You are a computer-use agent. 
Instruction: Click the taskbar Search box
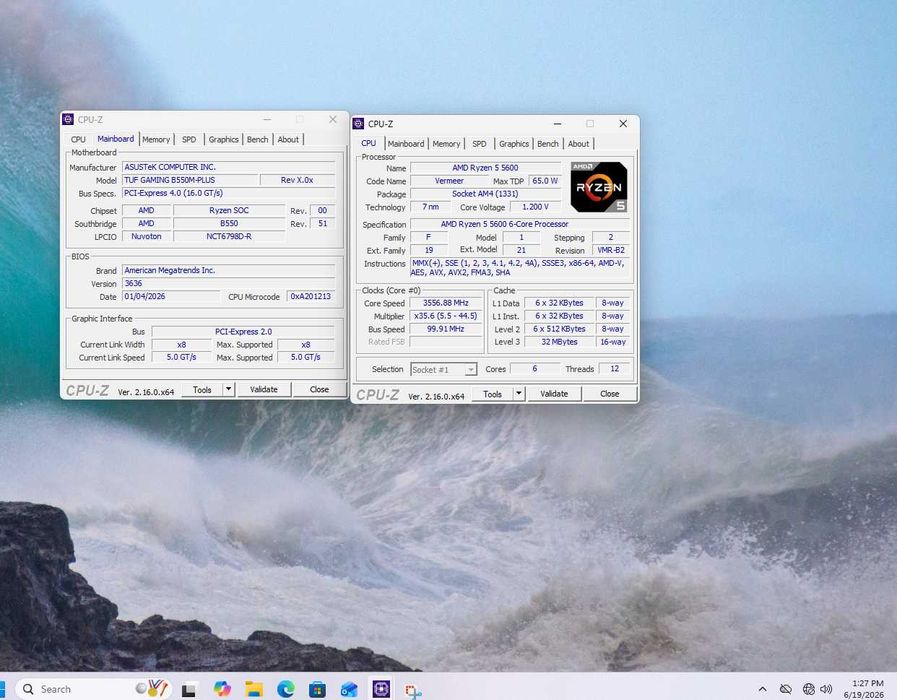coord(92,689)
